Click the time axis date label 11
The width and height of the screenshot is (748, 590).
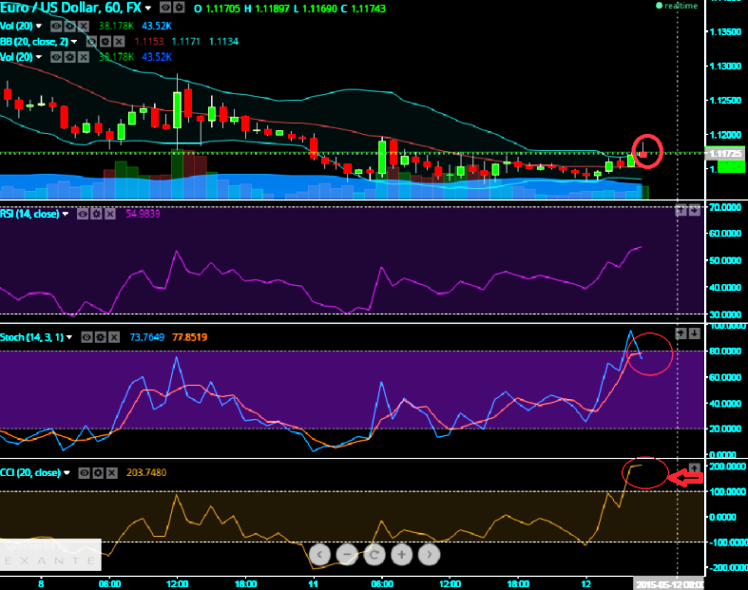(x=313, y=584)
